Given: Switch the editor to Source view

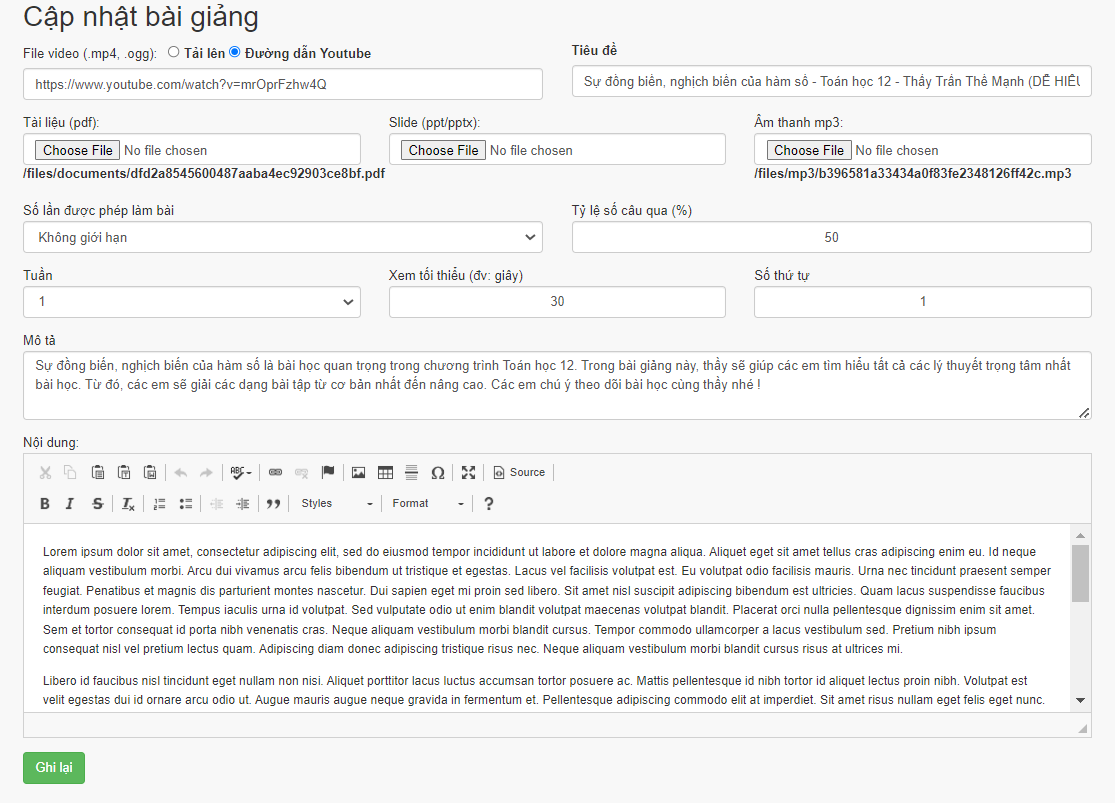Looking at the screenshot, I should tap(519, 473).
